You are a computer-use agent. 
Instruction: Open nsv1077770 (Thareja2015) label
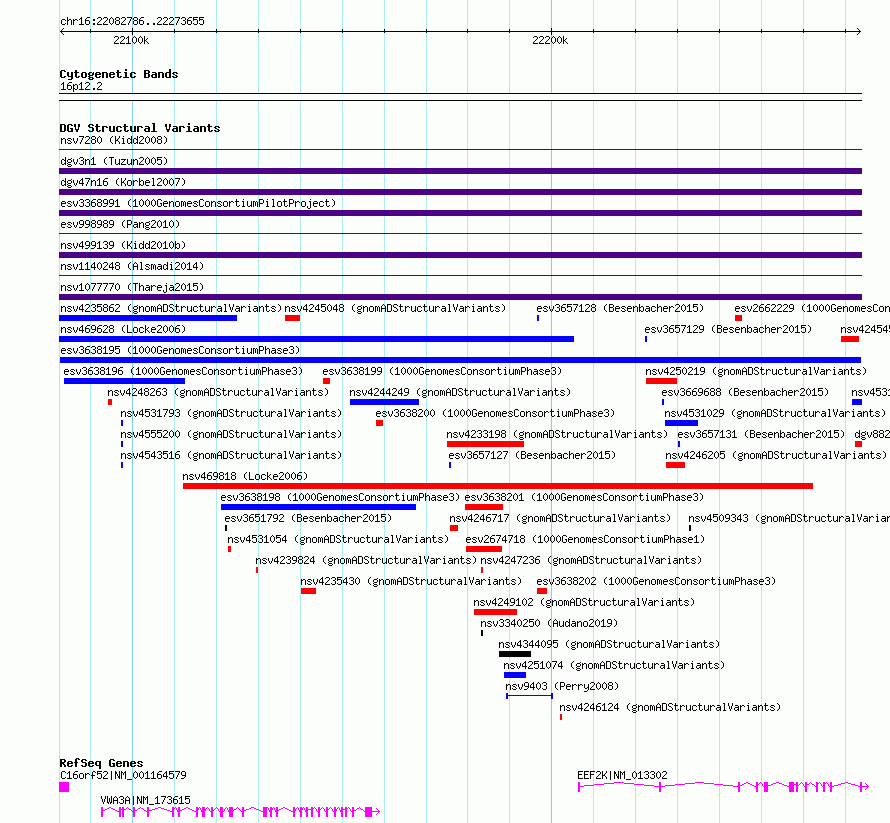pyautogui.click(x=132, y=287)
